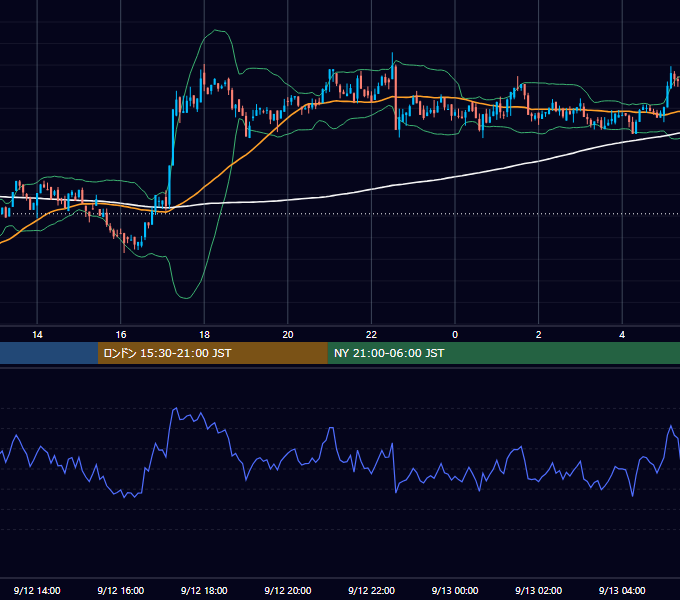This screenshot has width=680, height=600.
Task: Click hour label 4 on price chart axis
Action: click(x=622, y=335)
